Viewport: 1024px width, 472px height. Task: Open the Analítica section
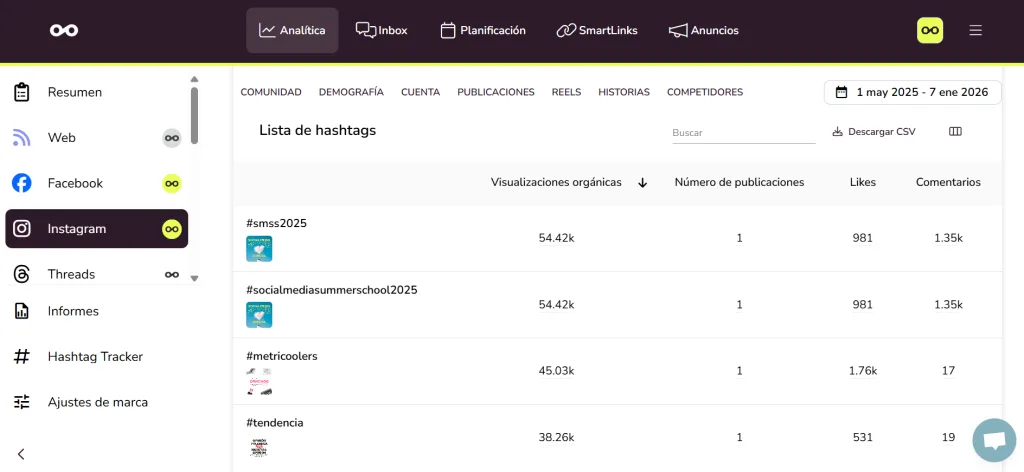pos(292,30)
